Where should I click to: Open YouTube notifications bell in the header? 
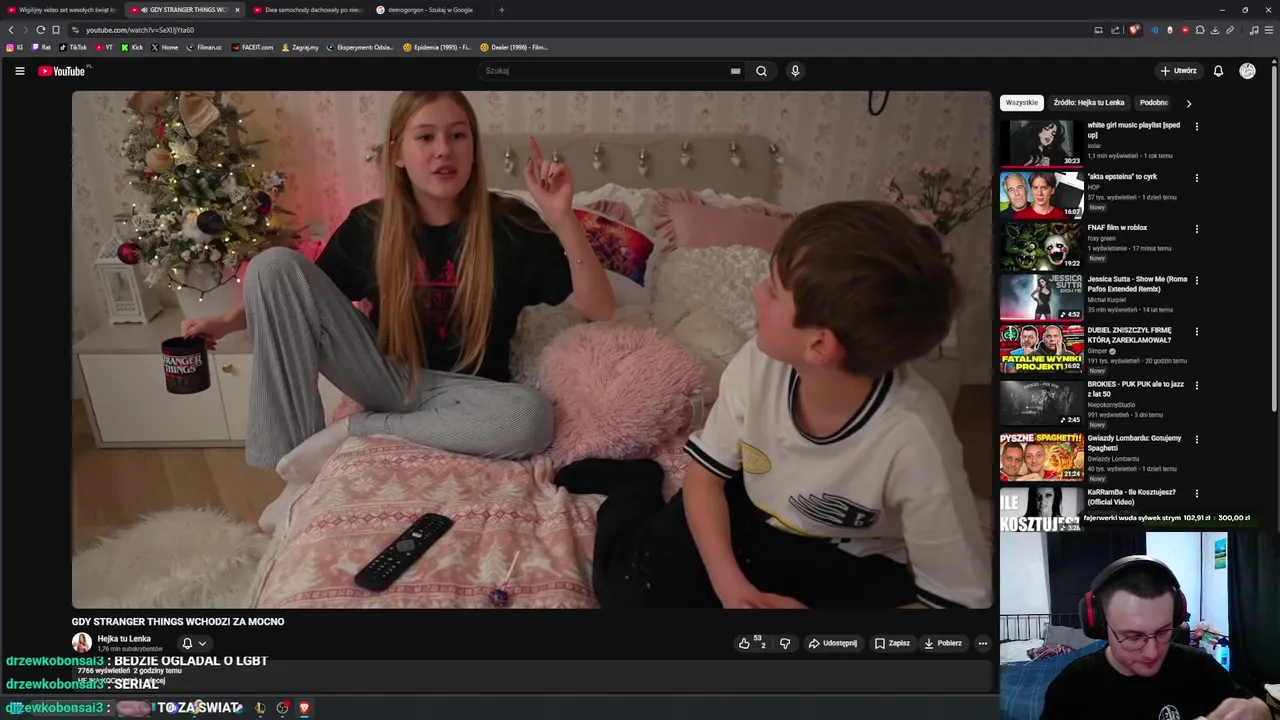coord(1218,71)
